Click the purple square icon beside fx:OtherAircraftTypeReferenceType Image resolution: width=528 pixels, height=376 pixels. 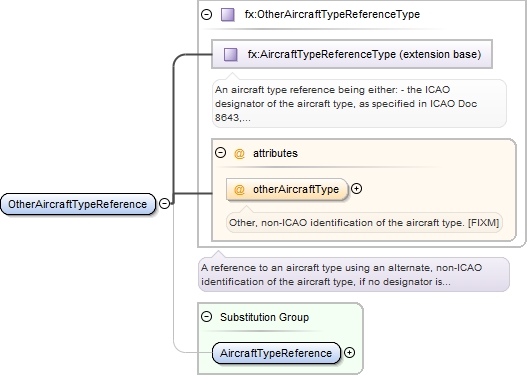(x=228, y=15)
